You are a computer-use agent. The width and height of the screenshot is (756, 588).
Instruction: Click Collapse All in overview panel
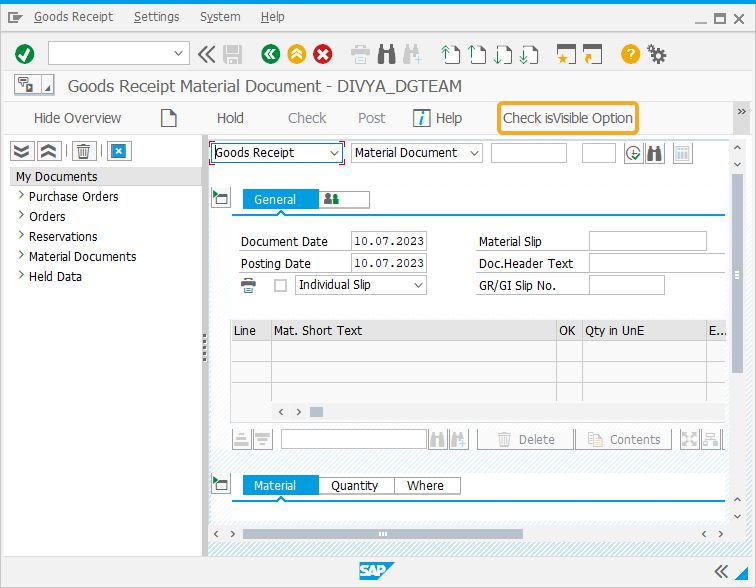click(49, 151)
